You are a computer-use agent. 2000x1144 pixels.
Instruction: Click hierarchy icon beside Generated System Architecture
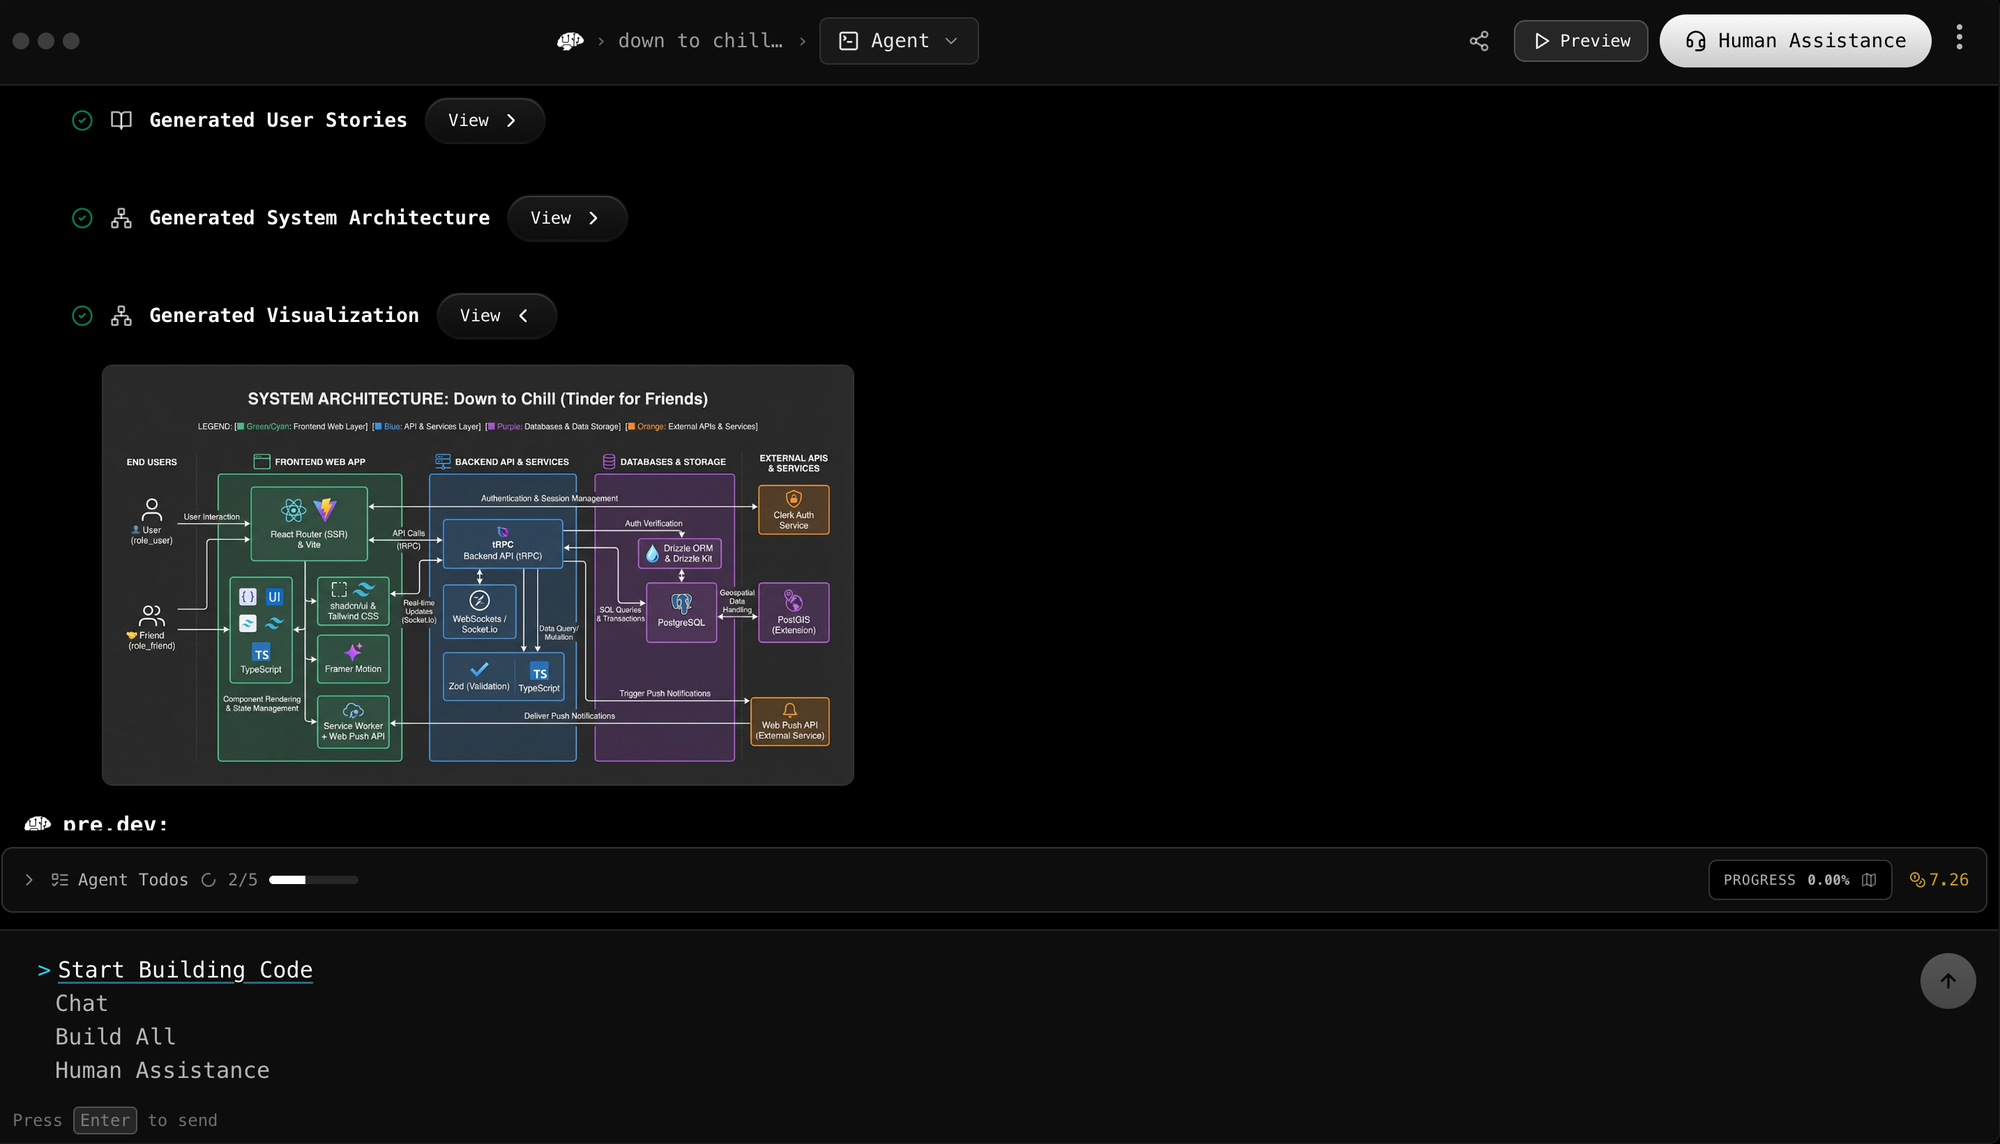121,218
